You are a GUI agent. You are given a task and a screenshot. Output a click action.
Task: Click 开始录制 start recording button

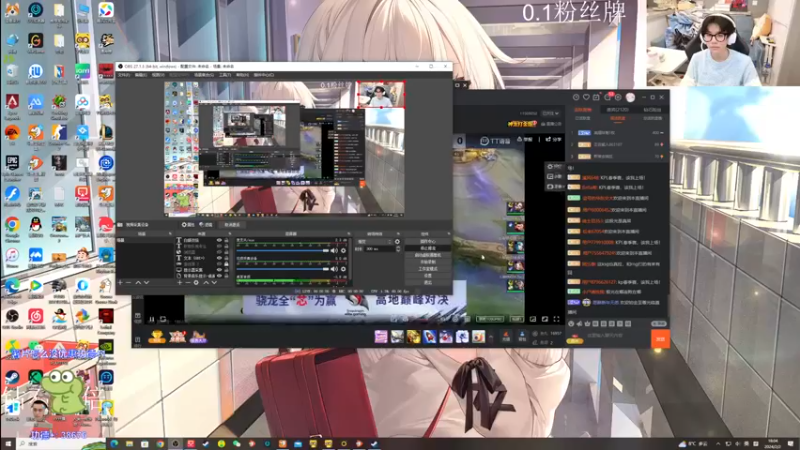point(428,262)
